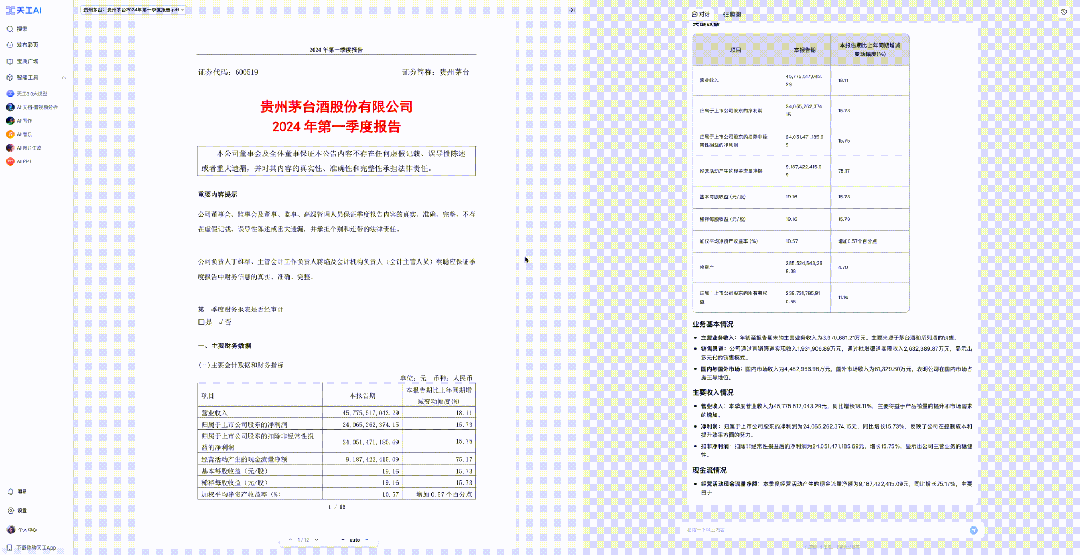This screenshot has height=555, width=1080.
Task: Click the red document title heading
Action: point(336,116)
